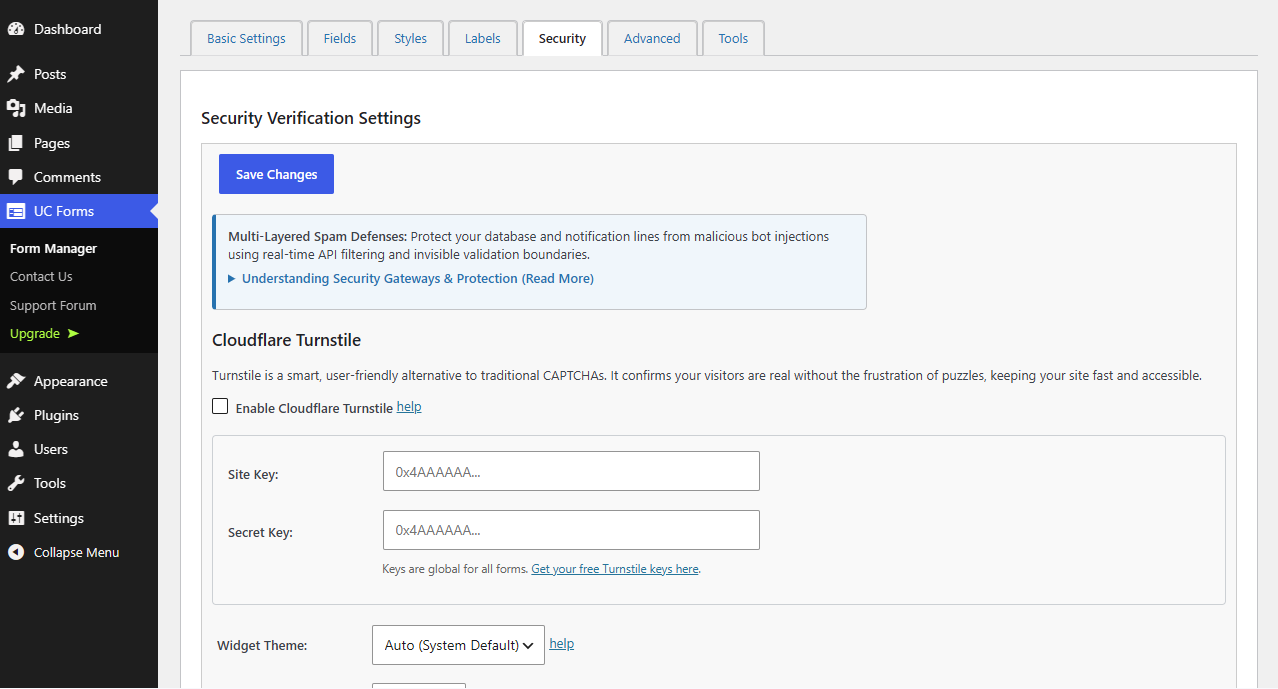Click the UC Forms menu icon

coord(16,211)
